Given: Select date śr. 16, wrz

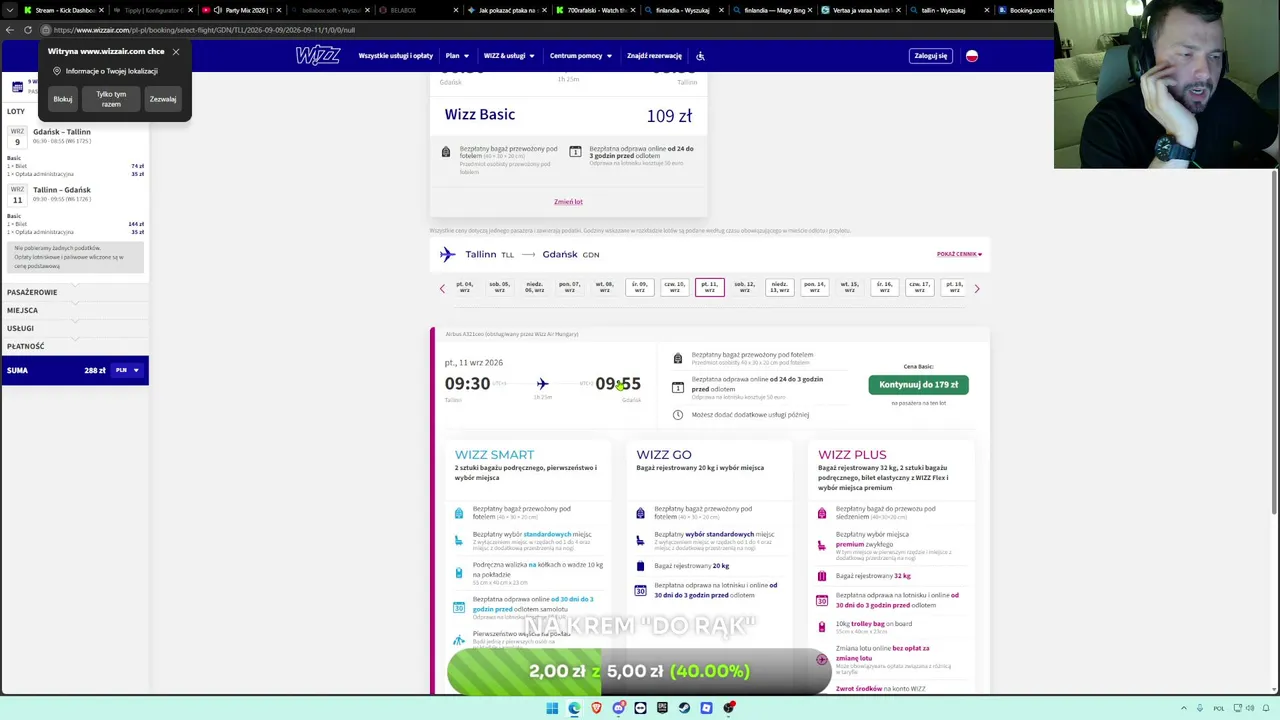Looking at the screenshot, I should point(884,288).
